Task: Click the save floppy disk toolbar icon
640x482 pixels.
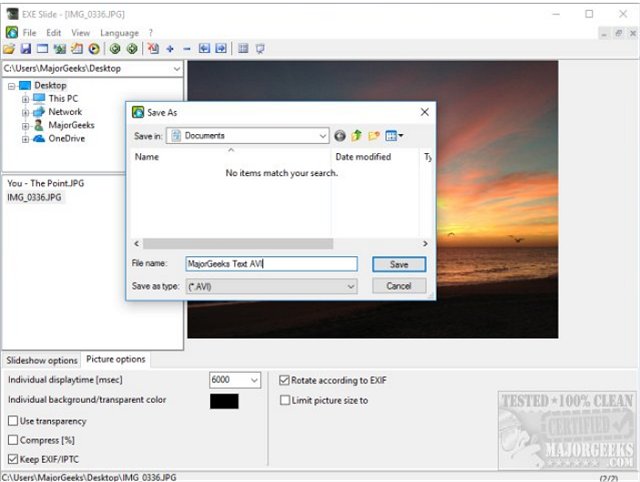Action: pos(26,49)
